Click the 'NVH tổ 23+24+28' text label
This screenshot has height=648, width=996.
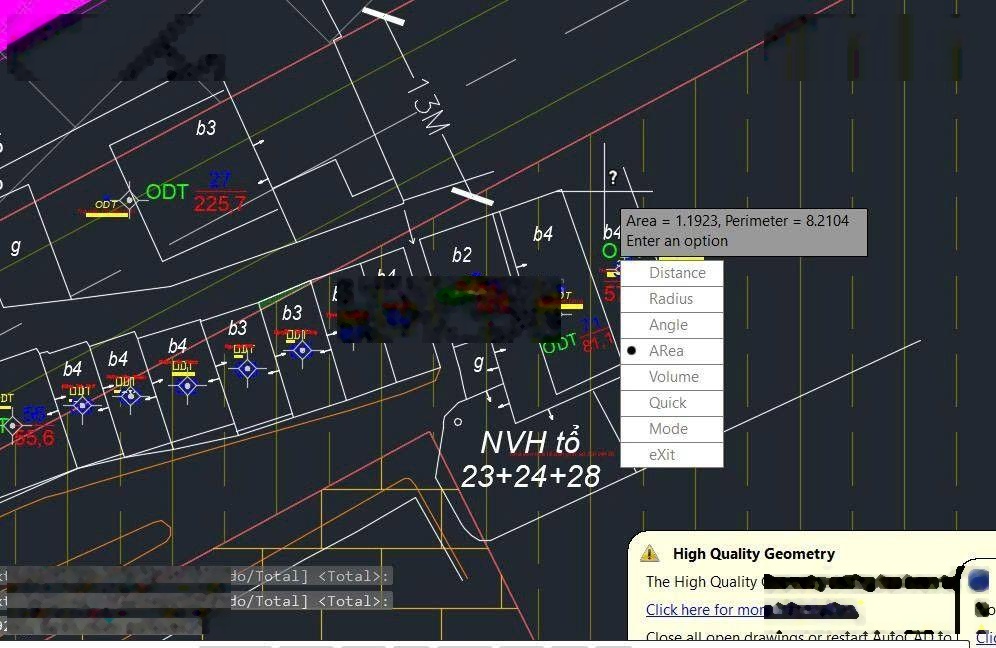click(530, 459)
